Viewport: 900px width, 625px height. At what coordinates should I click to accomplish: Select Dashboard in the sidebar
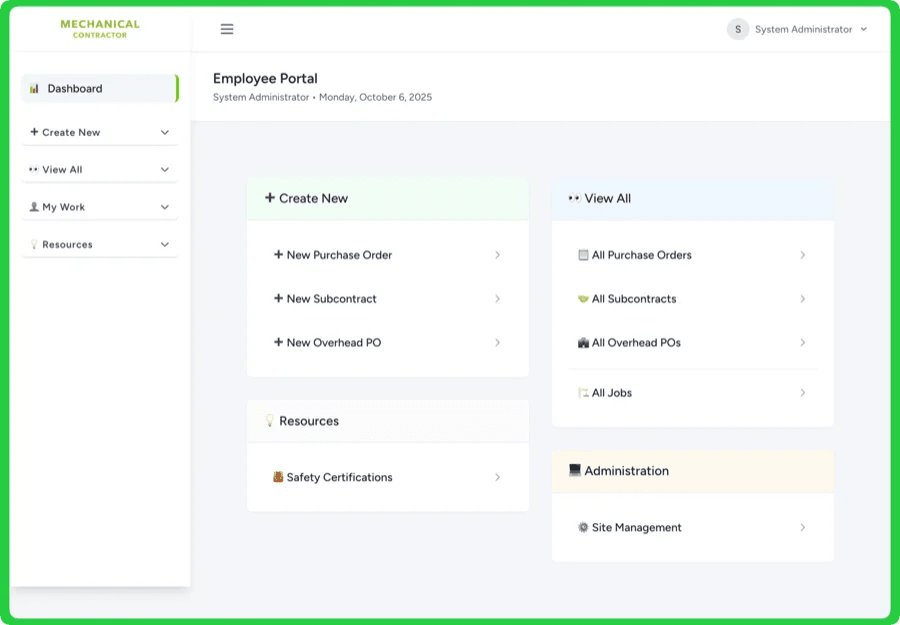tap(75, 88)
